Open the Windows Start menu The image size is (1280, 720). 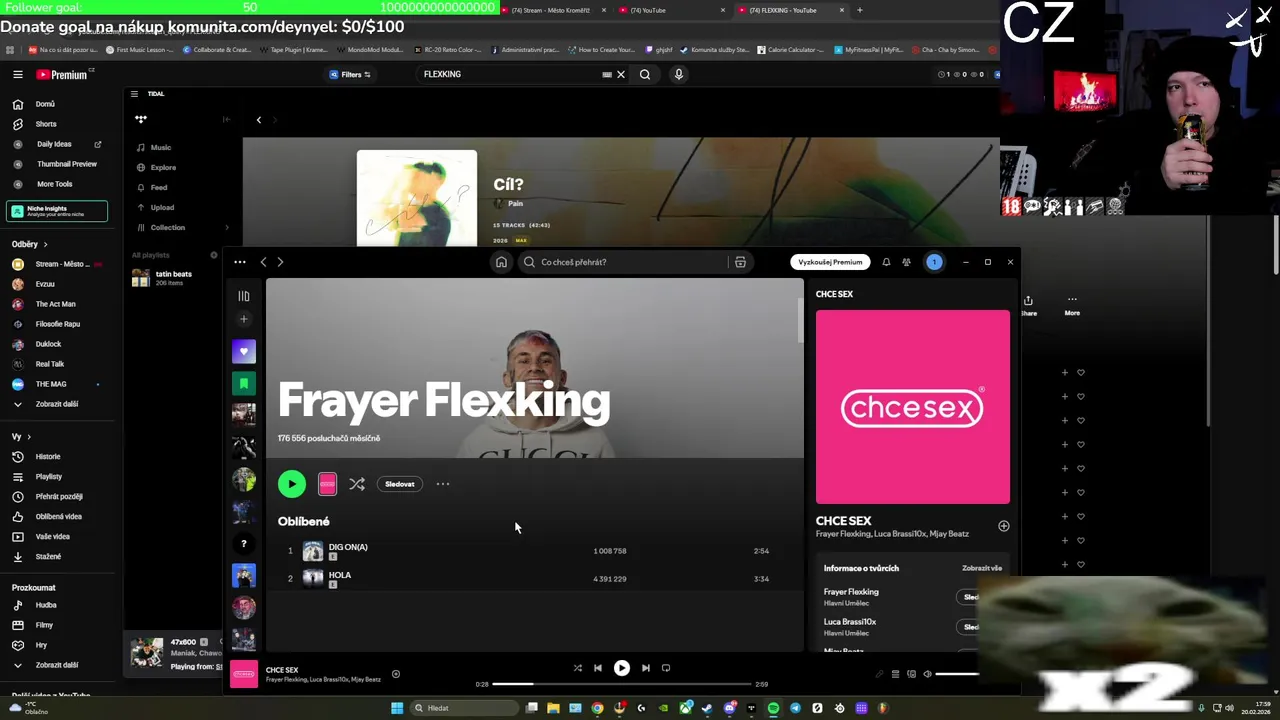pos(397,708)
